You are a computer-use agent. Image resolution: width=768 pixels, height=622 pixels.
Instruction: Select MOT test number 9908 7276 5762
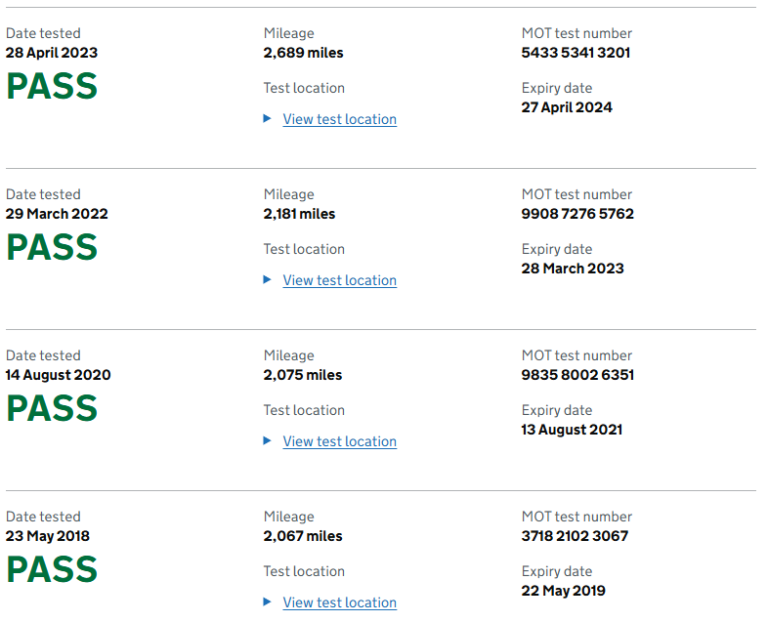577,214
